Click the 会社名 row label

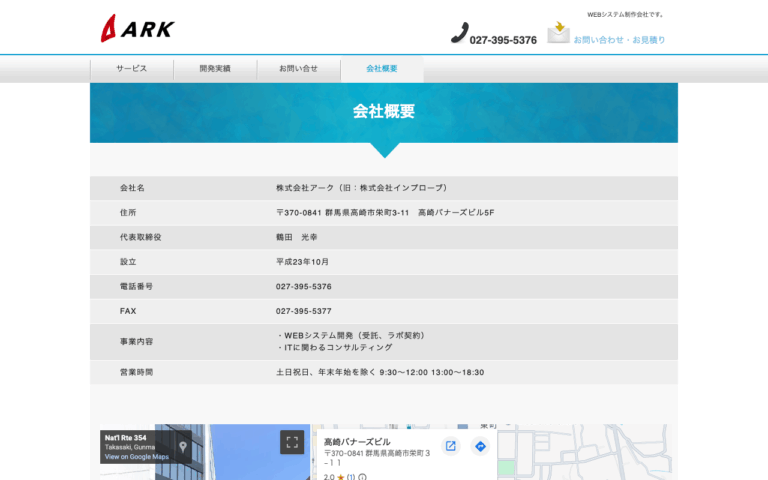(x=132, y=188)
